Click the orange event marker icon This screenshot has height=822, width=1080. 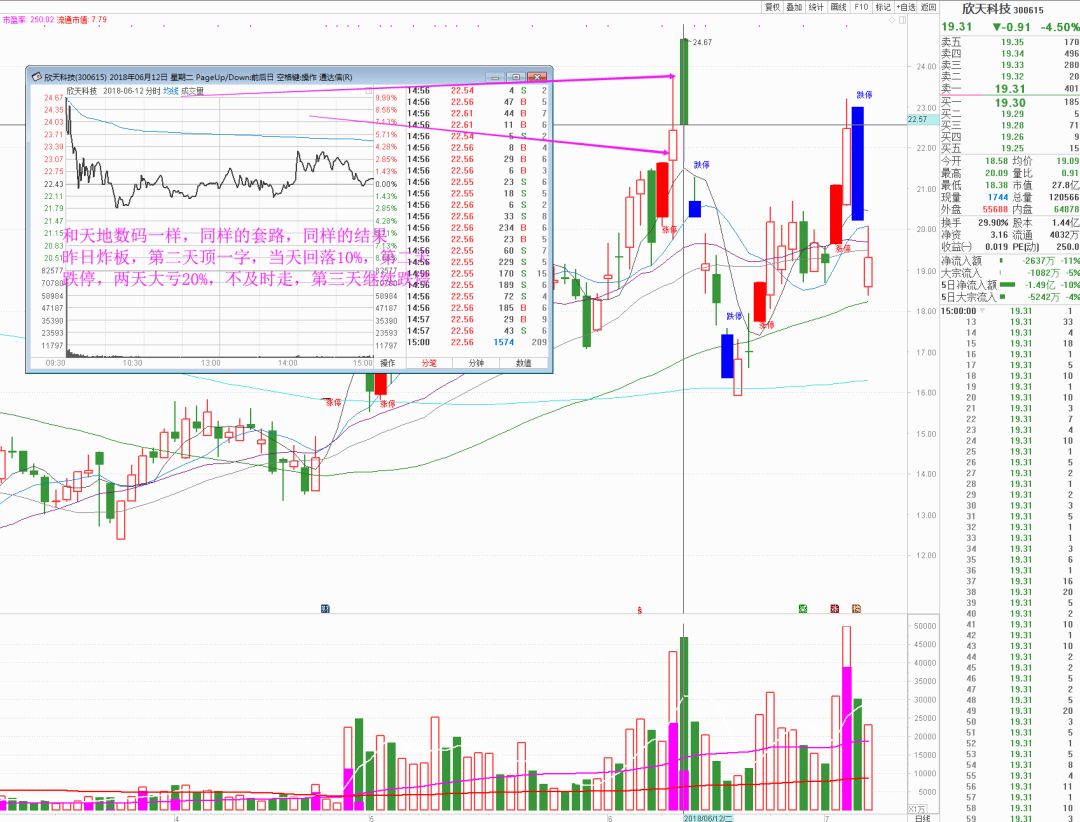point(856,608)
